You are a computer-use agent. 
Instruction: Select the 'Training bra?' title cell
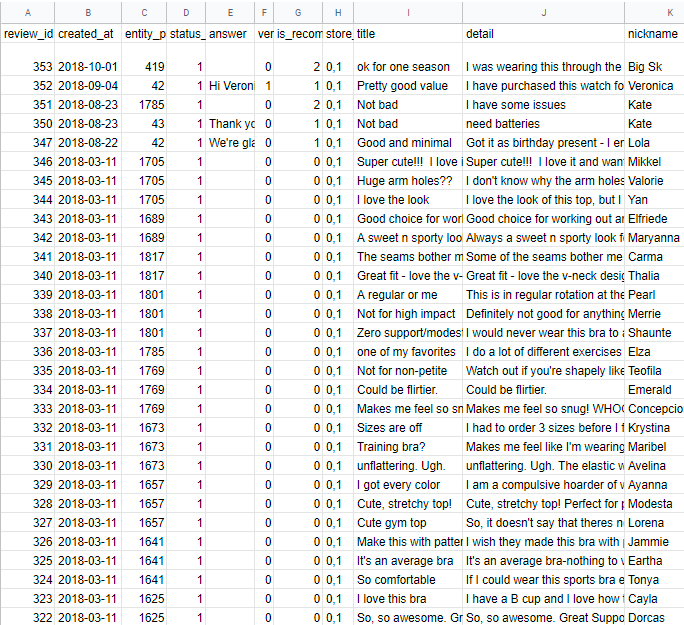coord(408,447)
